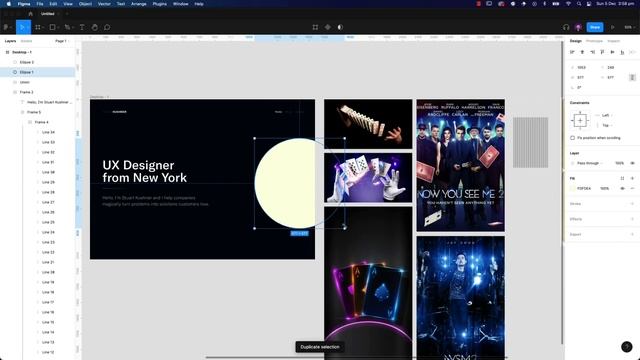Open Pass through blend mode dropdown
Screen dimensions: 640x360
click(588, 163)
